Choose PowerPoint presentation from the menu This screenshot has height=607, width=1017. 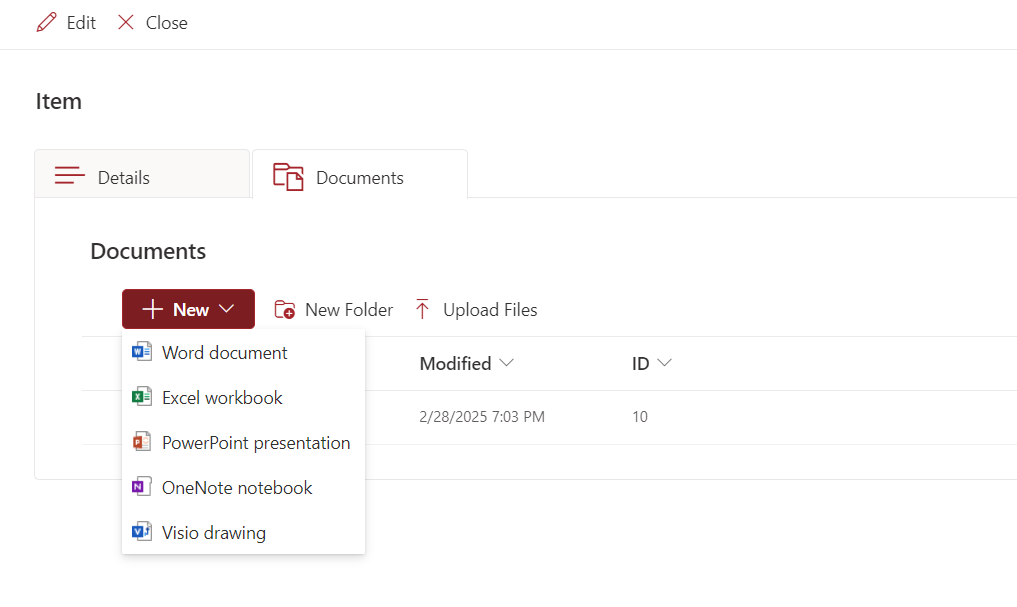(x=255, y=442)
